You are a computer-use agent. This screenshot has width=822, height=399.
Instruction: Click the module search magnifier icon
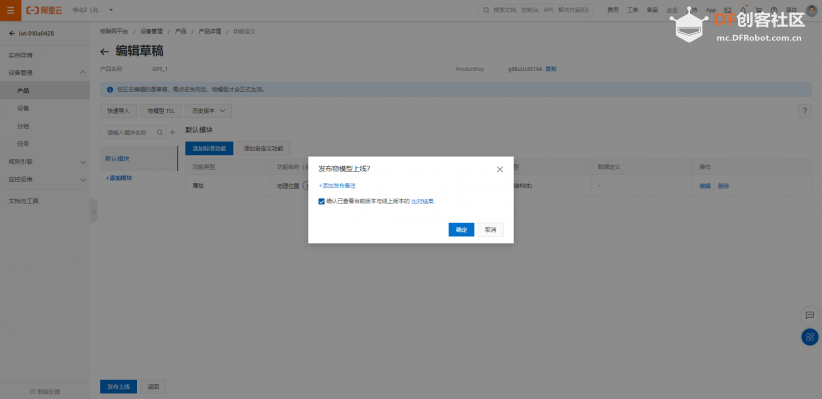[160, 132]
